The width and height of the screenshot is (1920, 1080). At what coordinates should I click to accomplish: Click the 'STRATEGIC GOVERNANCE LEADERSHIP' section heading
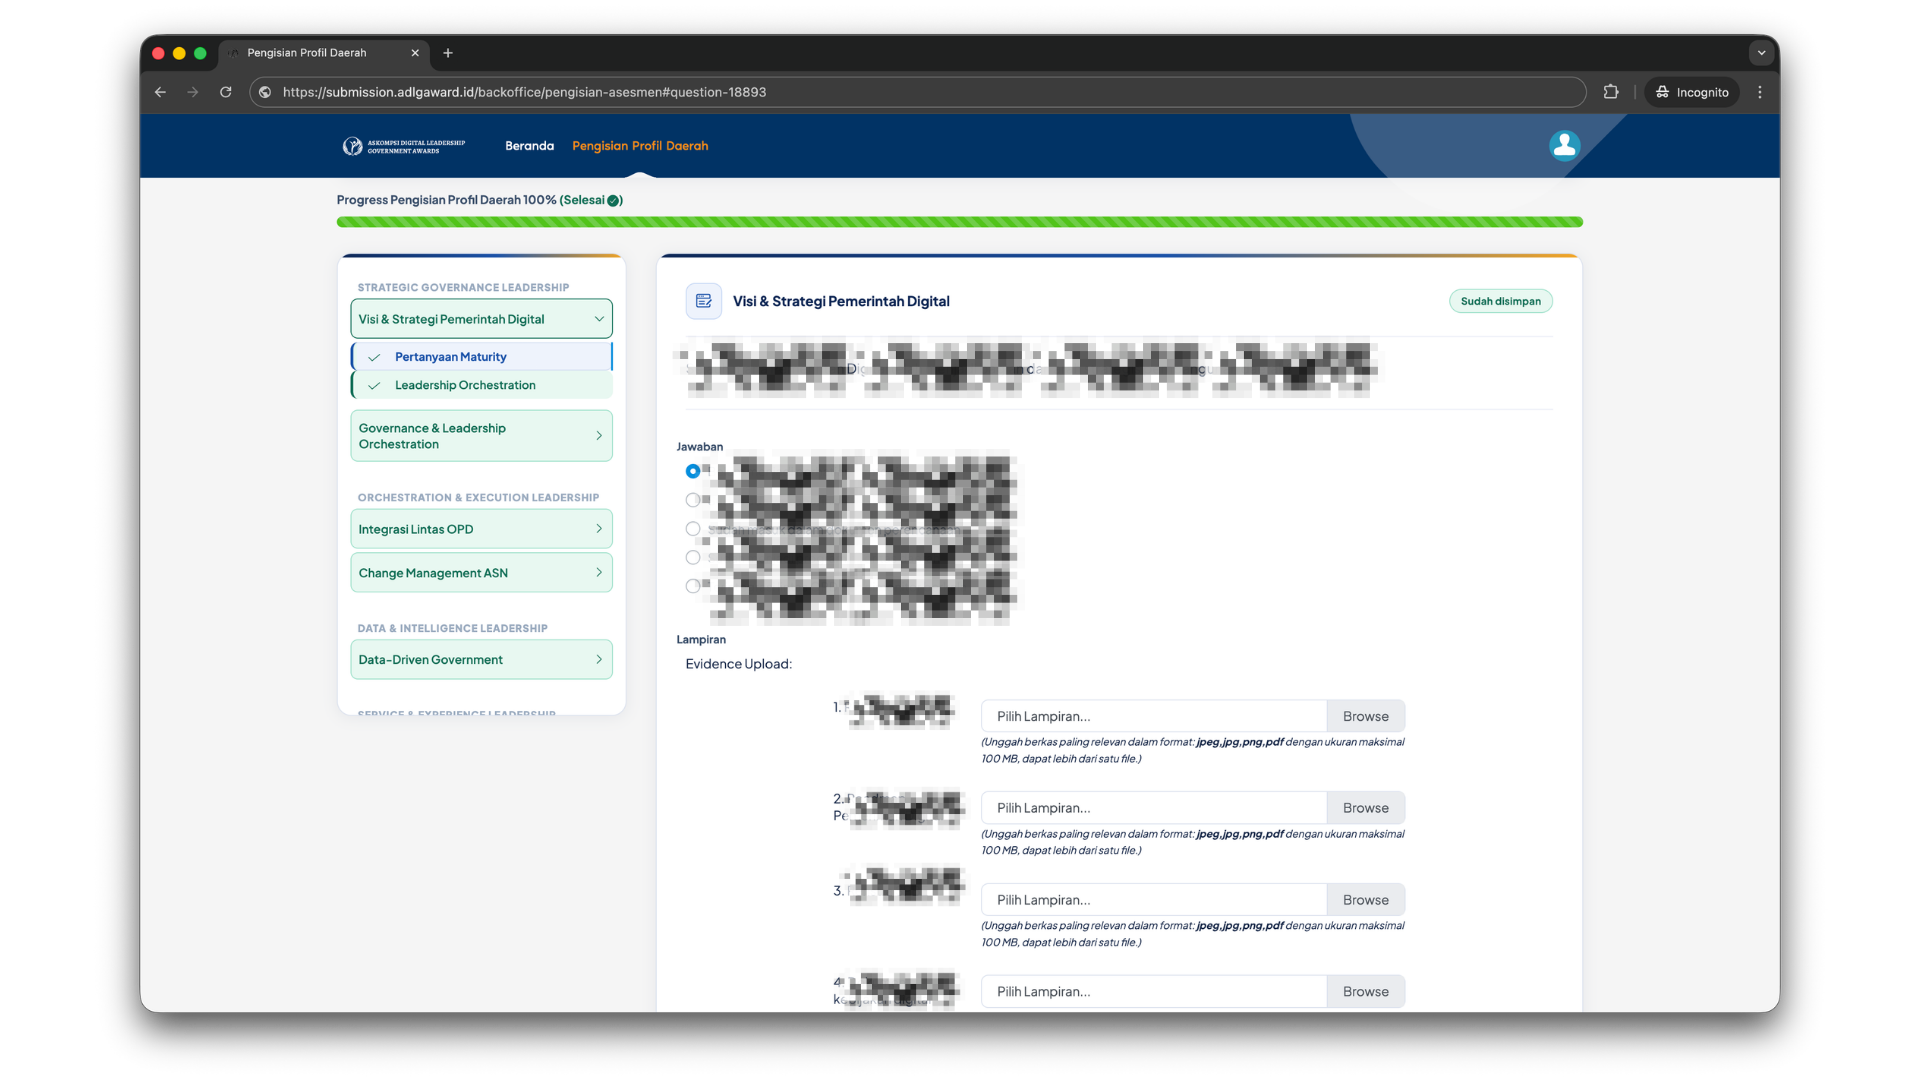click(x=463, y=288)
